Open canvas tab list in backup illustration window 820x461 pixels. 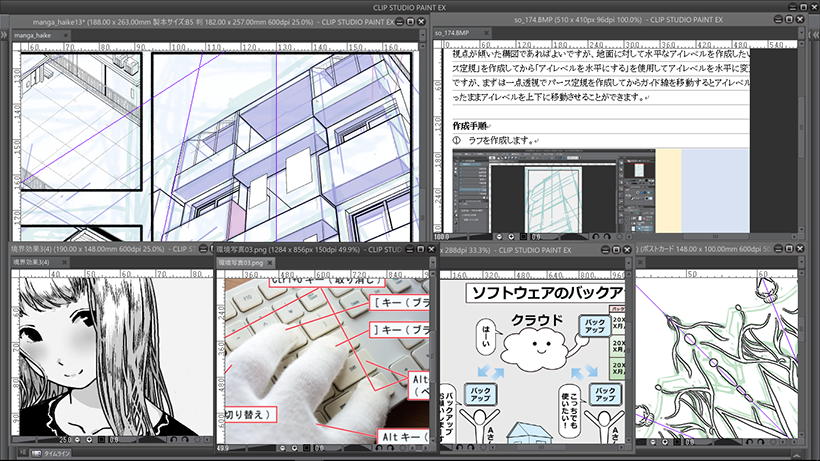(629, 261)
